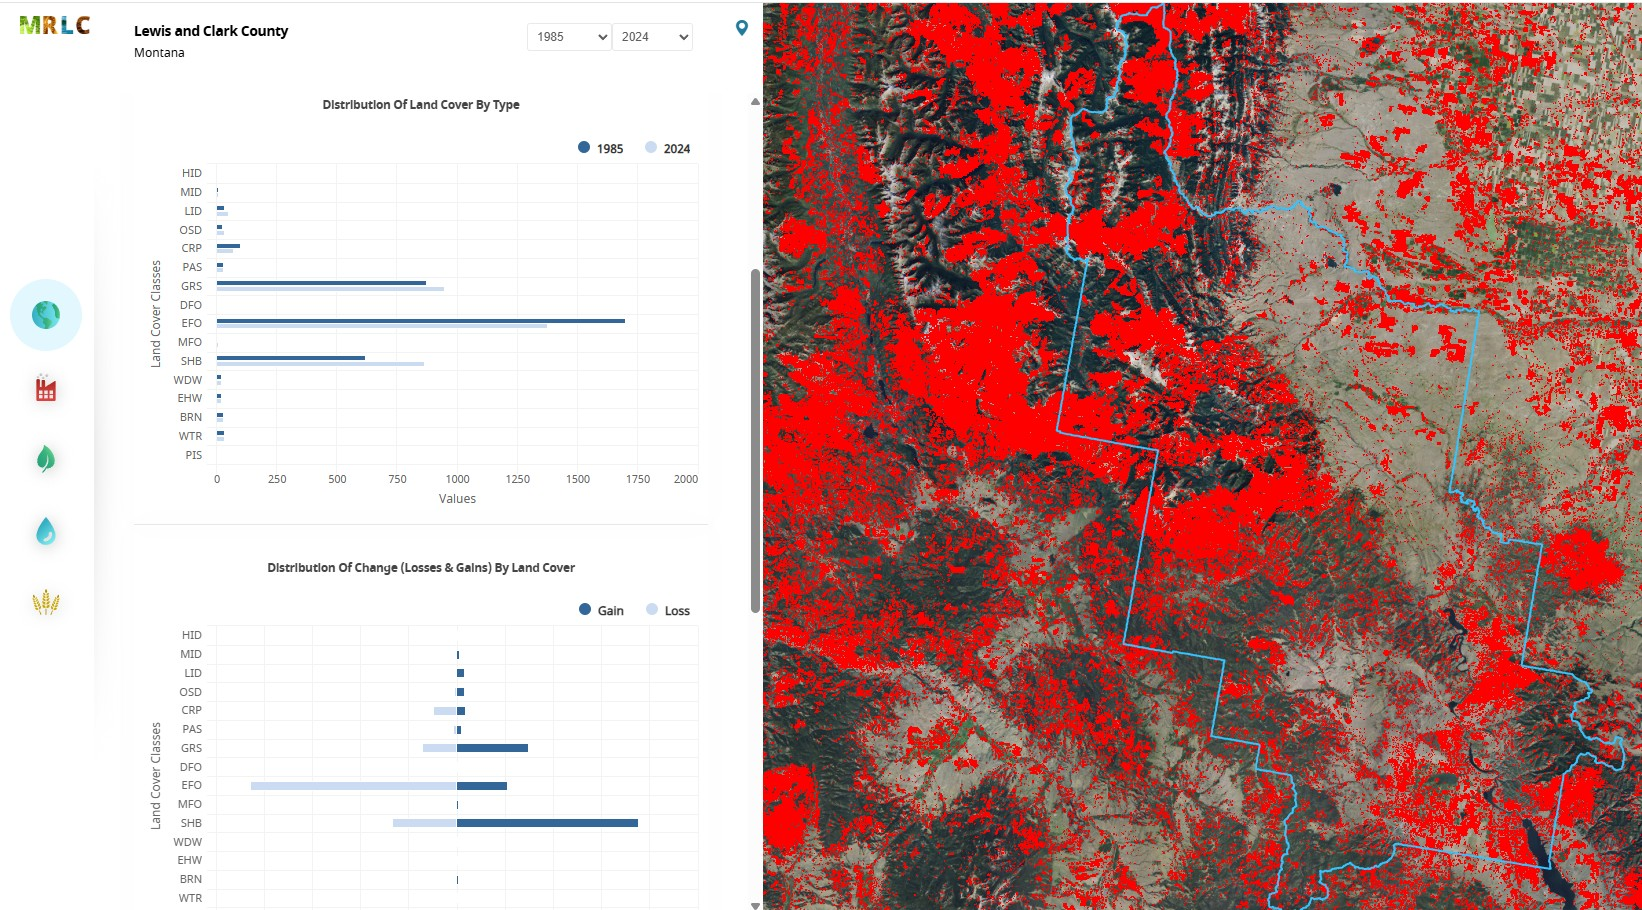Click the SHB gain bar in change chart
The image size is (1642, 910).
(547, 823)
